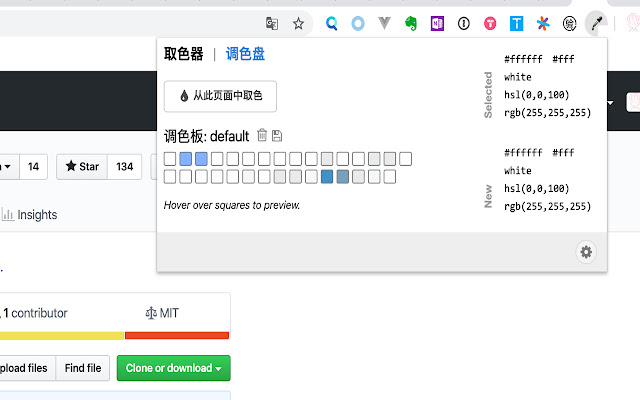The image size is (640, 400).
Task: Bookmark this page with the star icon
Action: 298,23
